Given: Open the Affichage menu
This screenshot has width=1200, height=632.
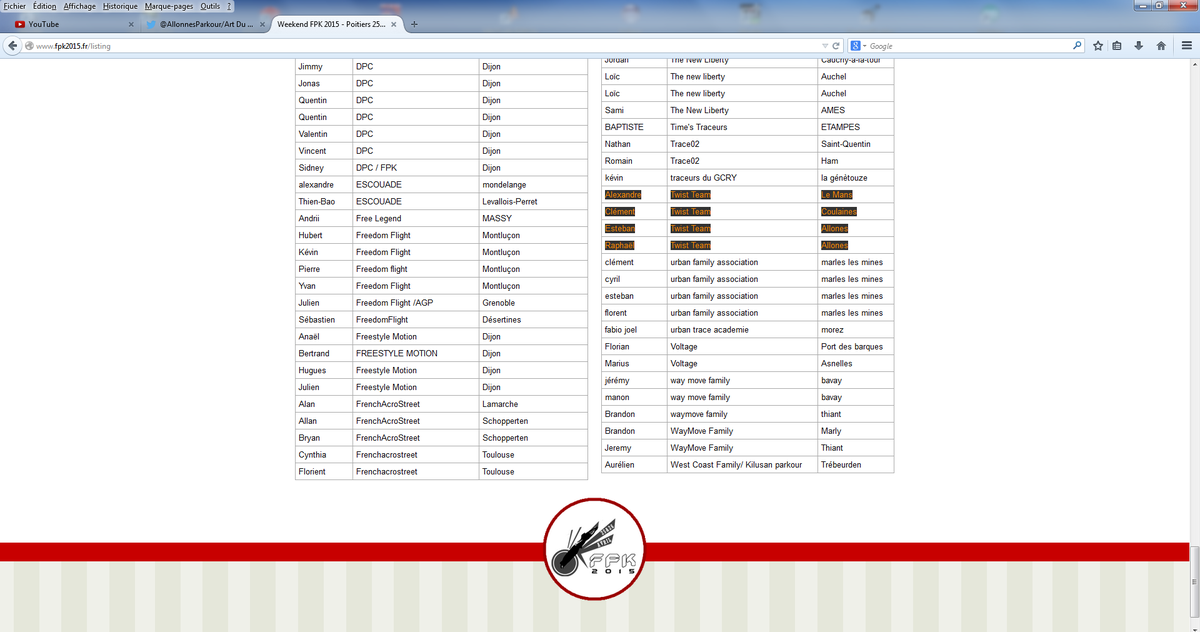Looking at the screenshot, I should click(80, 6).
